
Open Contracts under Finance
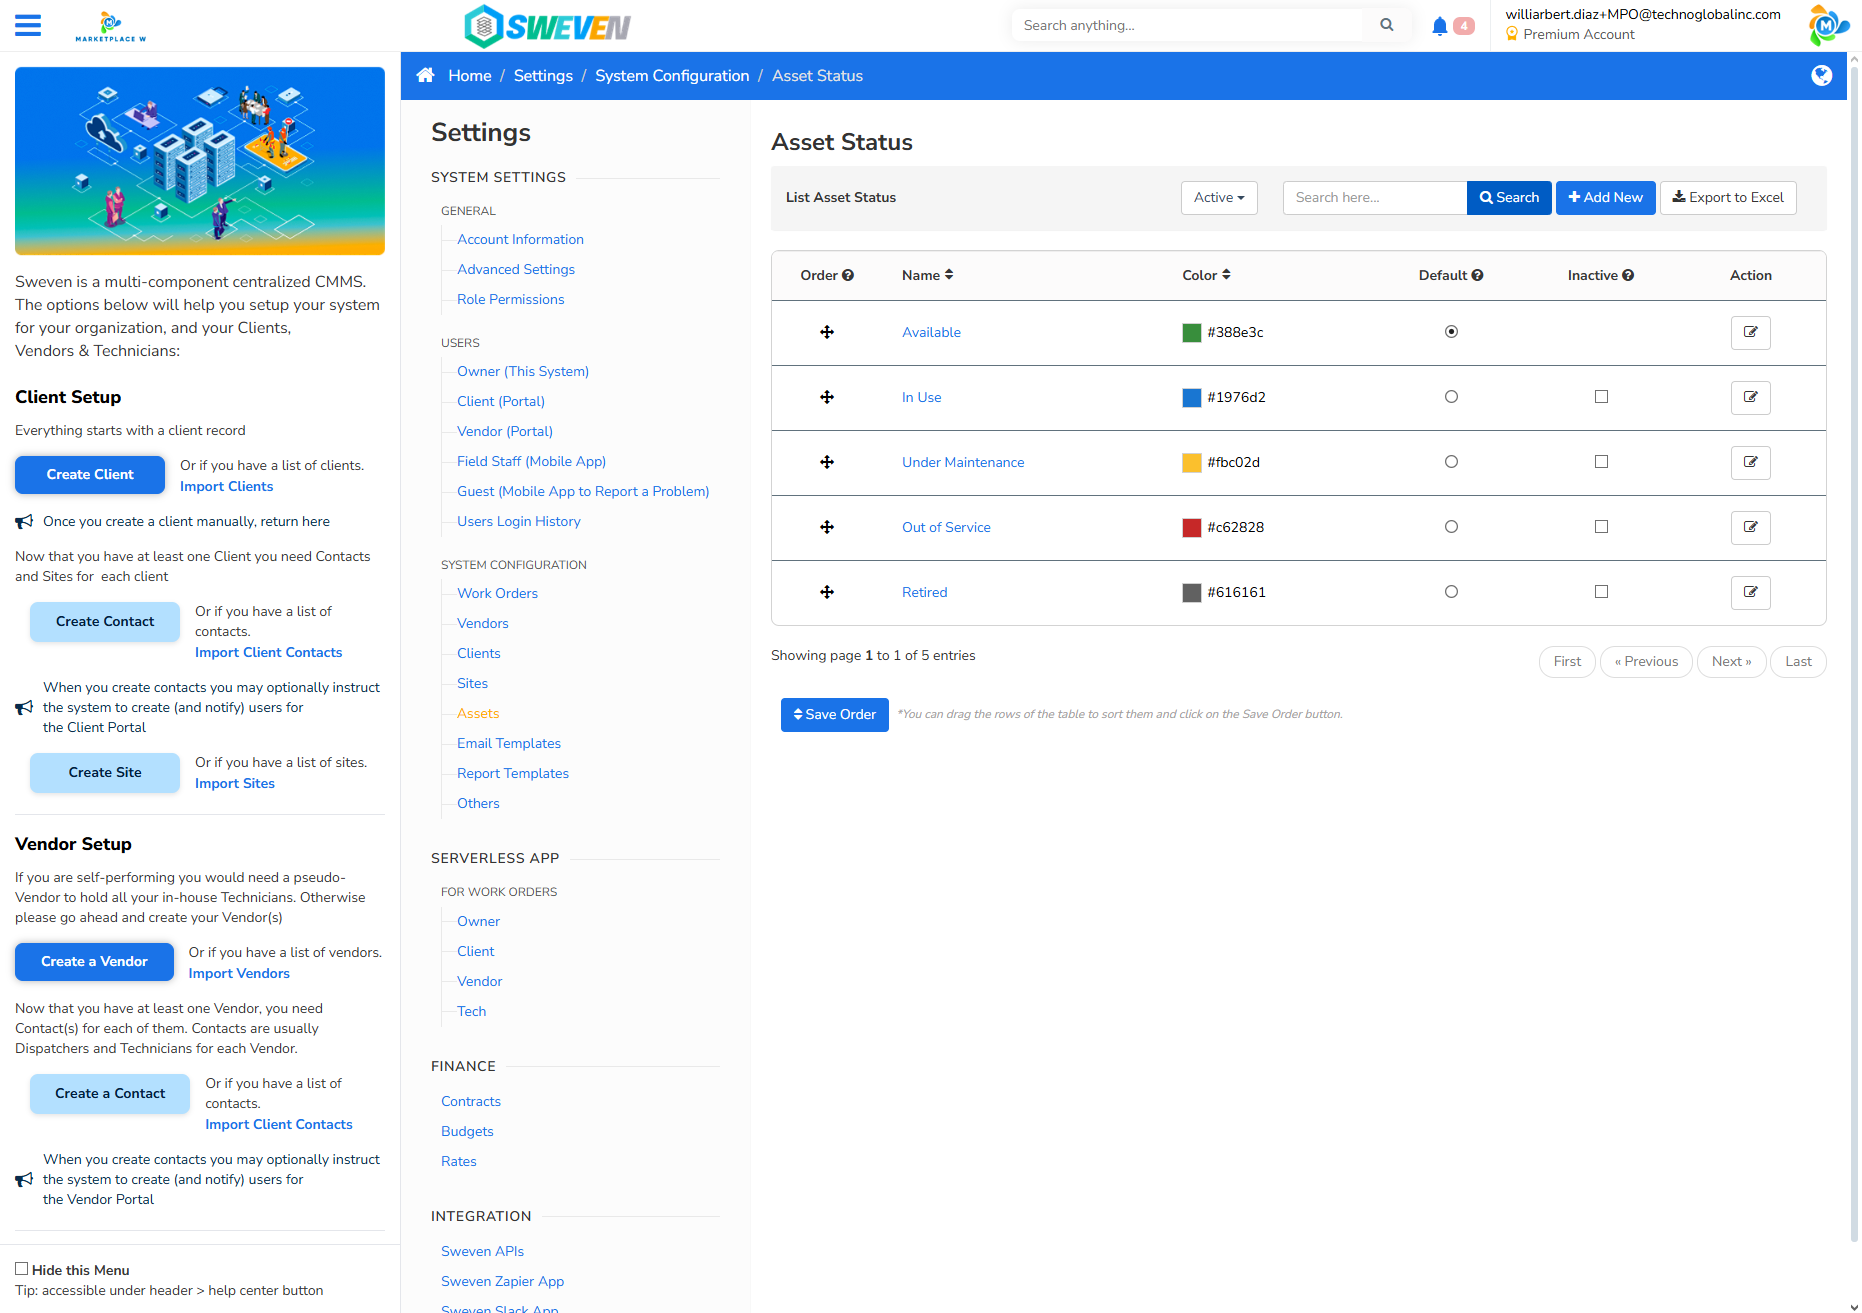(471, 1101)
